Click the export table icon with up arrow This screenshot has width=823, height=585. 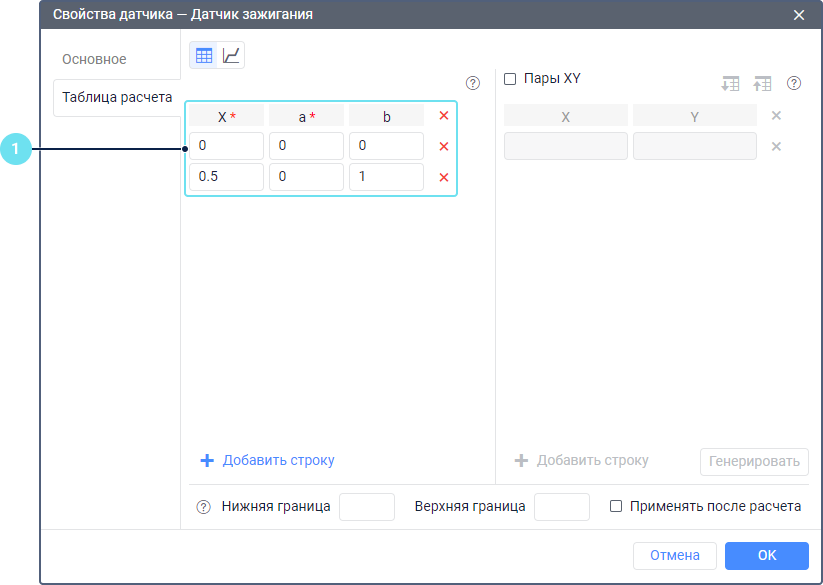click(763, 84)
